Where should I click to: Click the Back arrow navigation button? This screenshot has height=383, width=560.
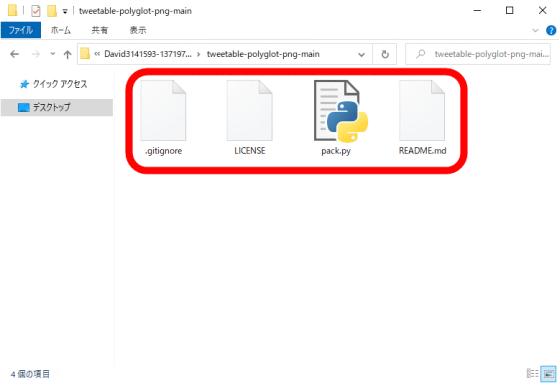click(15, 54)
